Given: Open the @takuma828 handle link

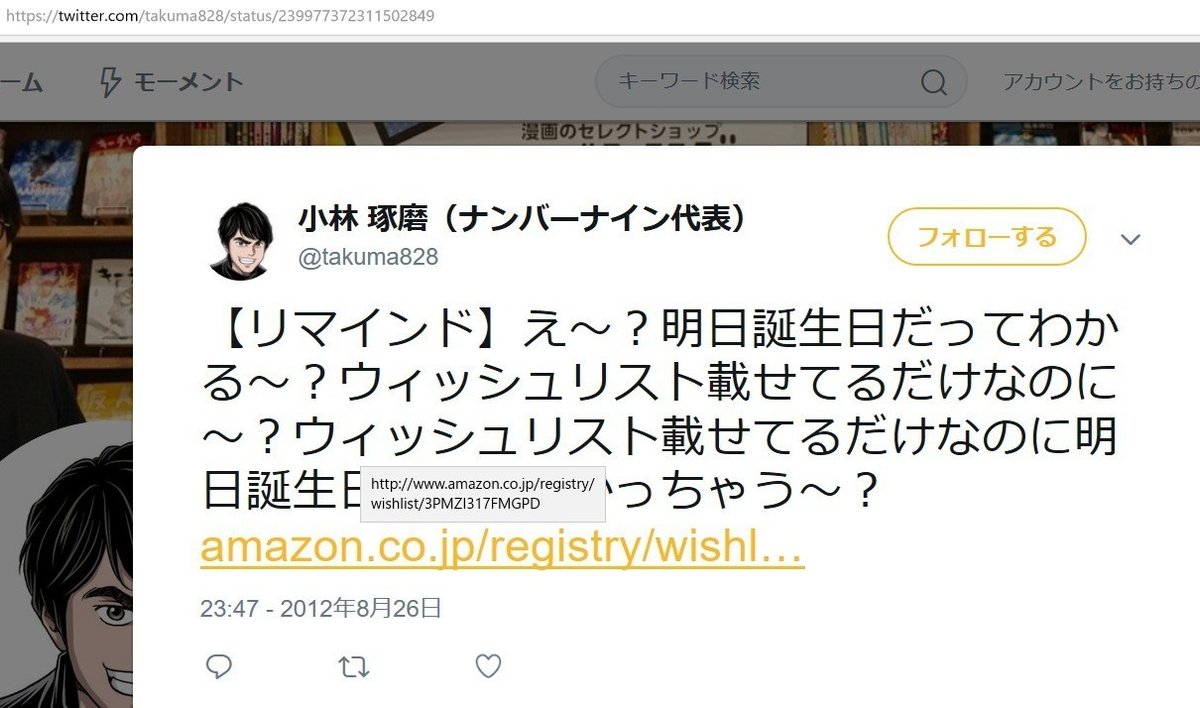Looking at the screenshot, I should 368,257.
